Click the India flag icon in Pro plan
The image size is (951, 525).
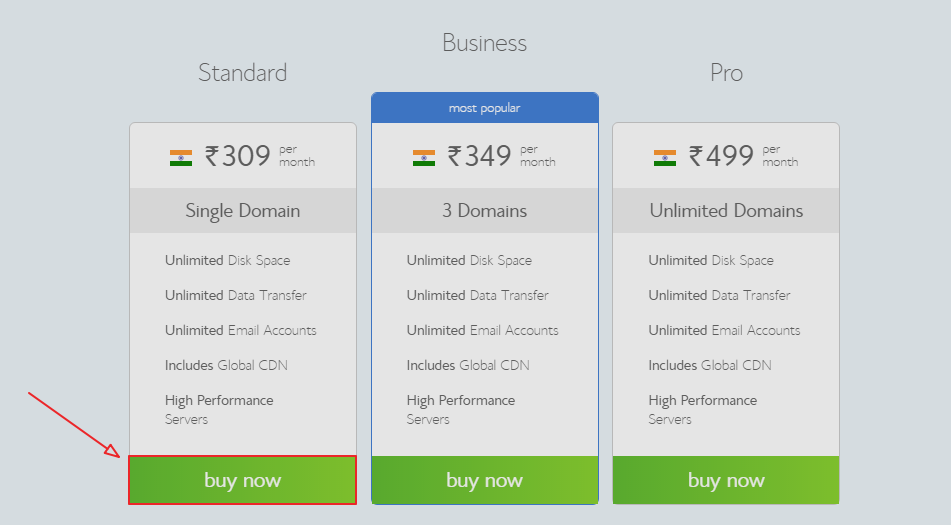pyautogui.click(x=665, y=158)
